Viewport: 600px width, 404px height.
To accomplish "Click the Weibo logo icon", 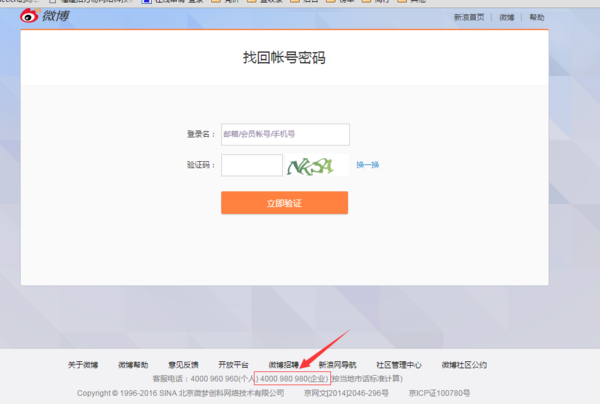I will (30, 16).
